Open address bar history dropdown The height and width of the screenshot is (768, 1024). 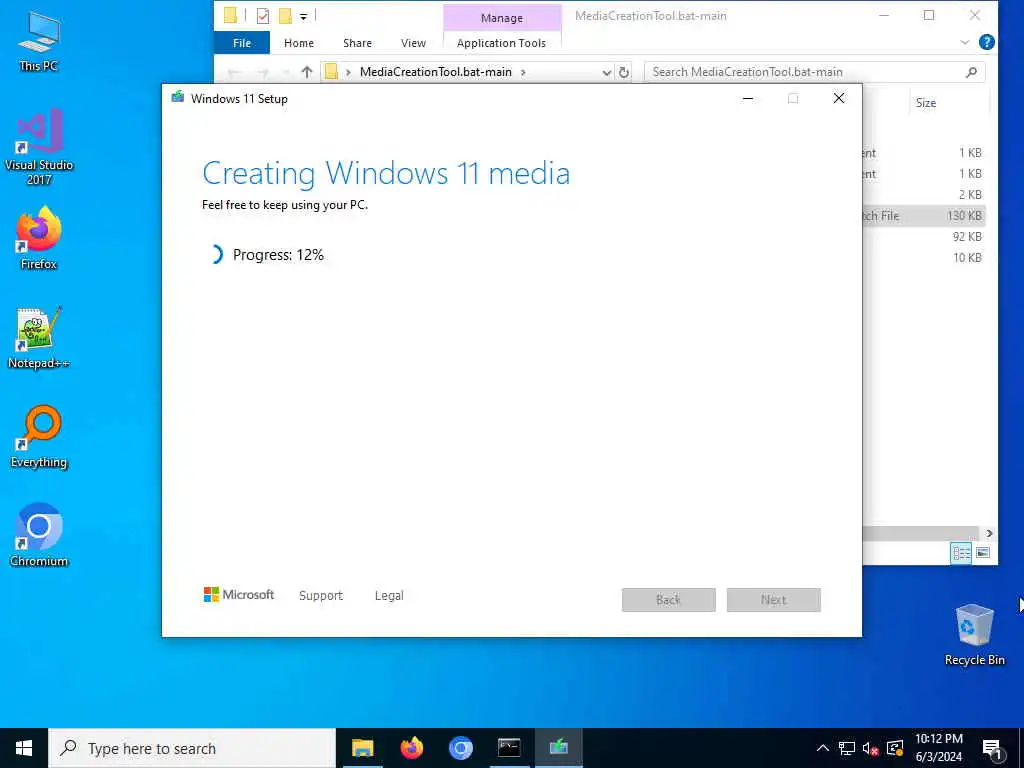[606, 72]
